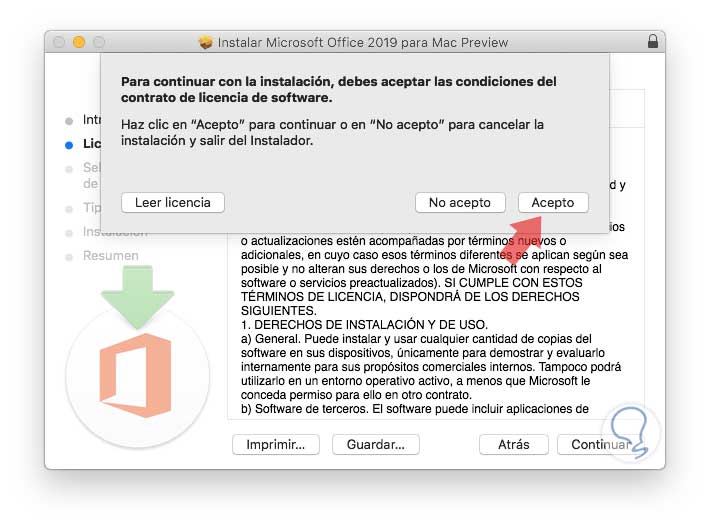Click the bold heading 'Para continuar con la instalación'
Image resolution: width=710 pixels, height=528 pixels.
click(339, 89)
